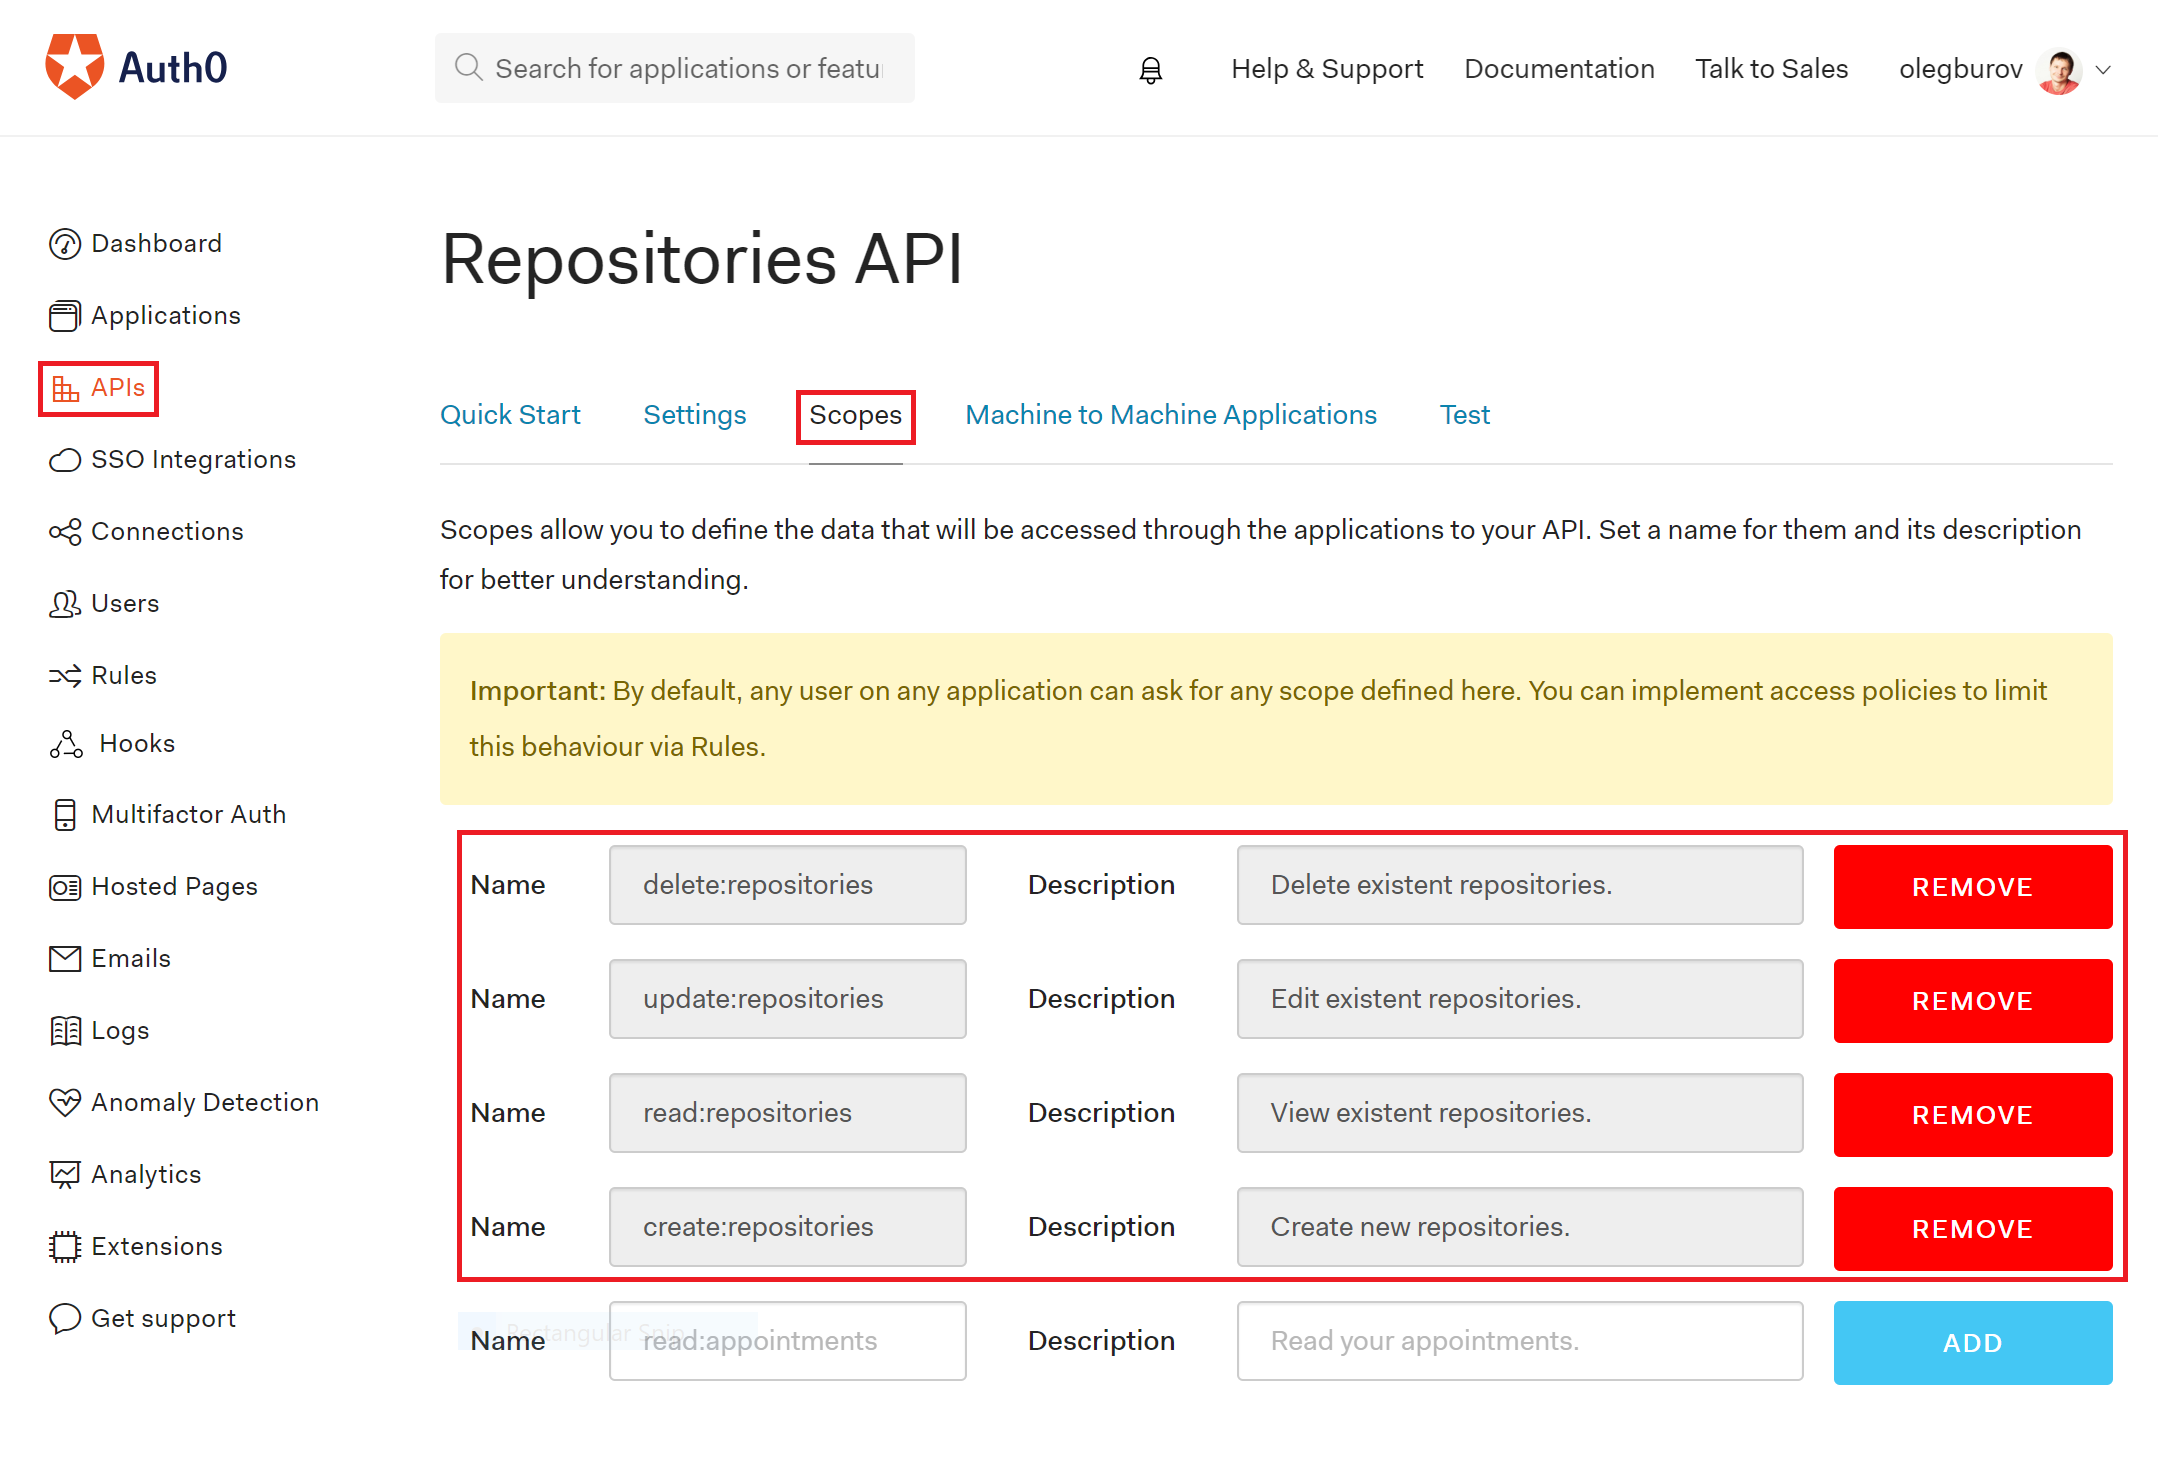This screenshot has width=2158, height=1460.
Task: Remove the create:repositories scope
Action: point(1972,1229)
